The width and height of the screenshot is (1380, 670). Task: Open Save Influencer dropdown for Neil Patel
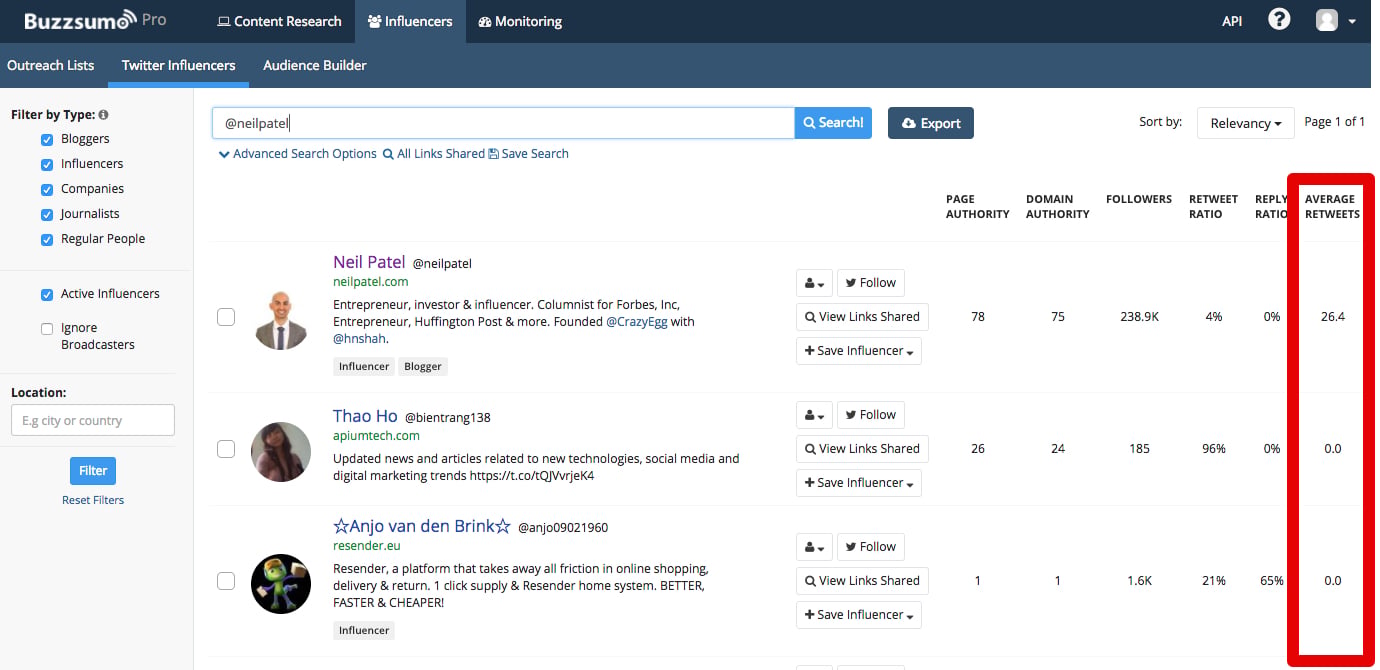pyautogui.click(x=859, y=351)
